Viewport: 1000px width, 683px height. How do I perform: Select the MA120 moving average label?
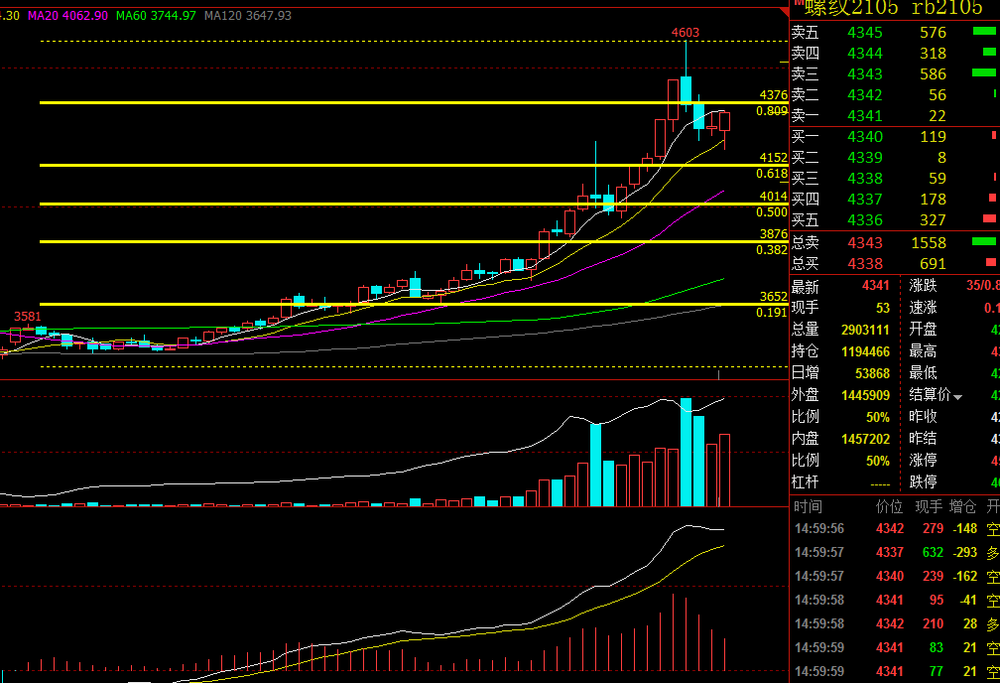click(247, 16)
